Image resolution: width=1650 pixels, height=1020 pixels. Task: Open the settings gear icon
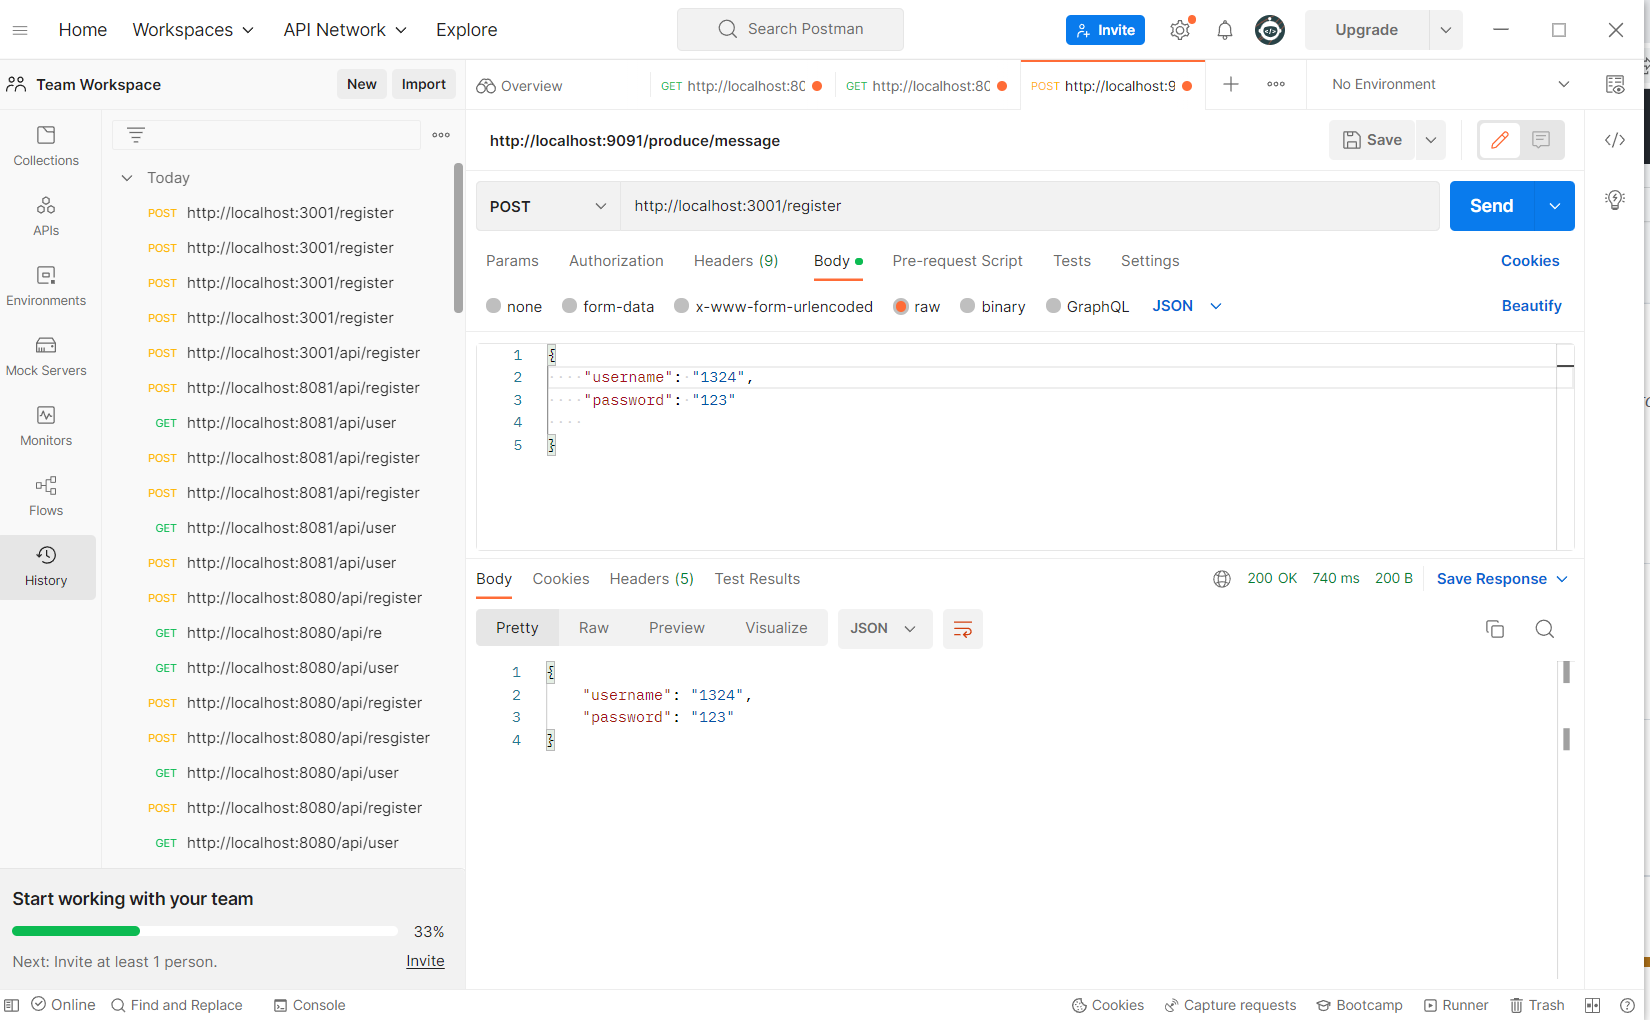point(1180,30)
